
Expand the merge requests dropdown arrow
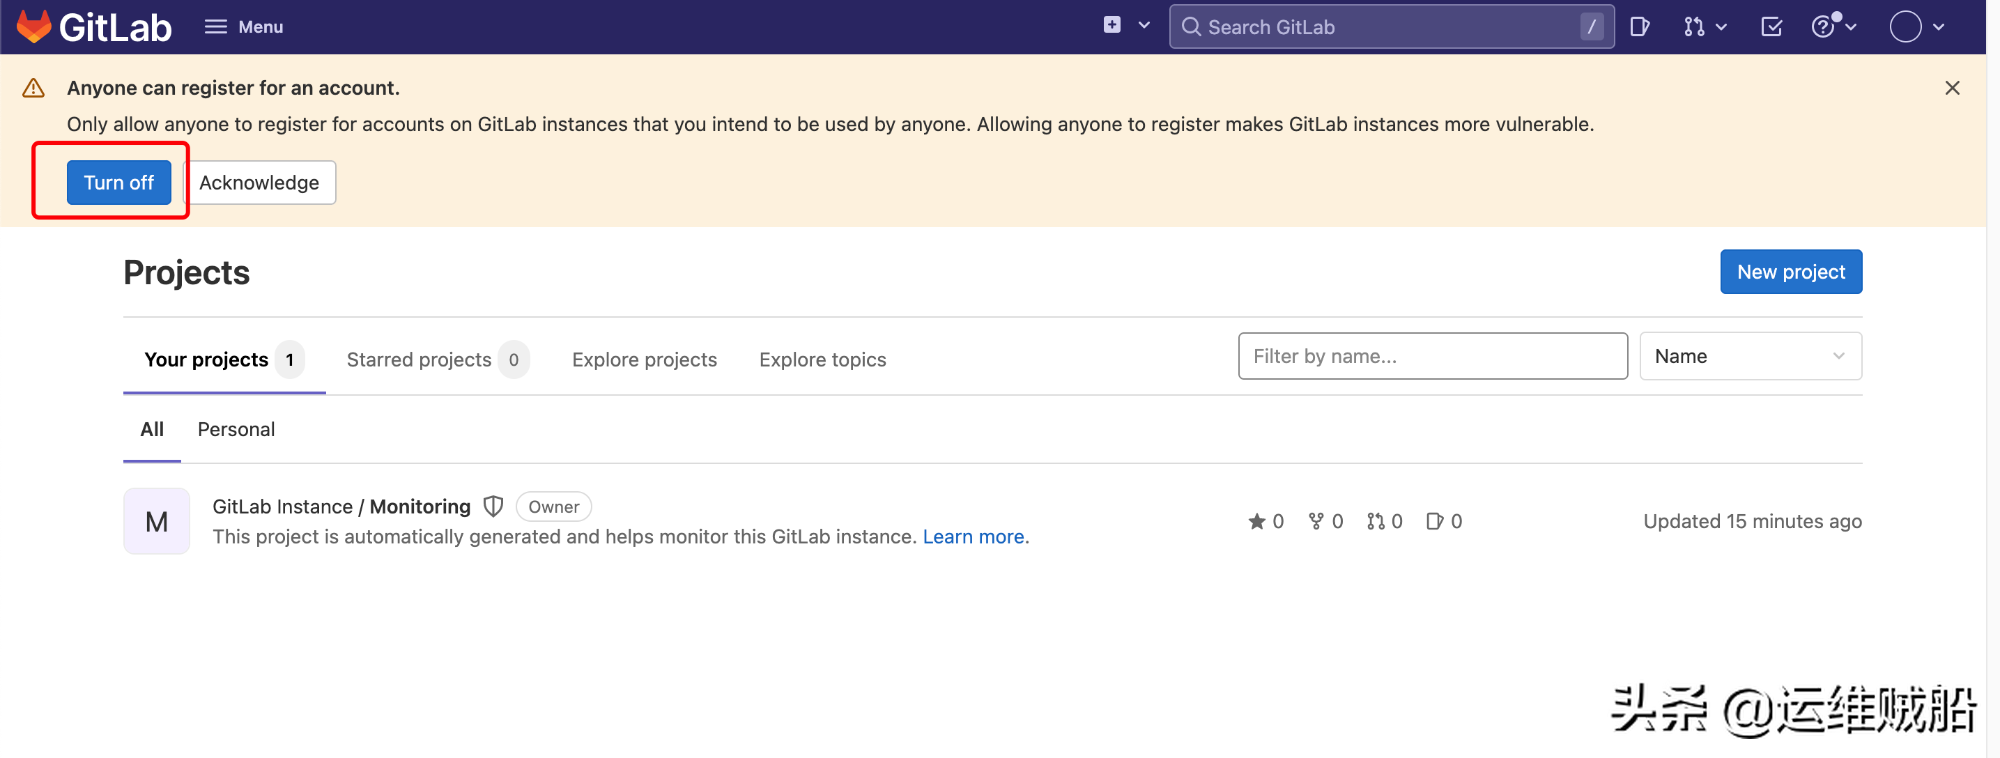tap(1721, 27)
